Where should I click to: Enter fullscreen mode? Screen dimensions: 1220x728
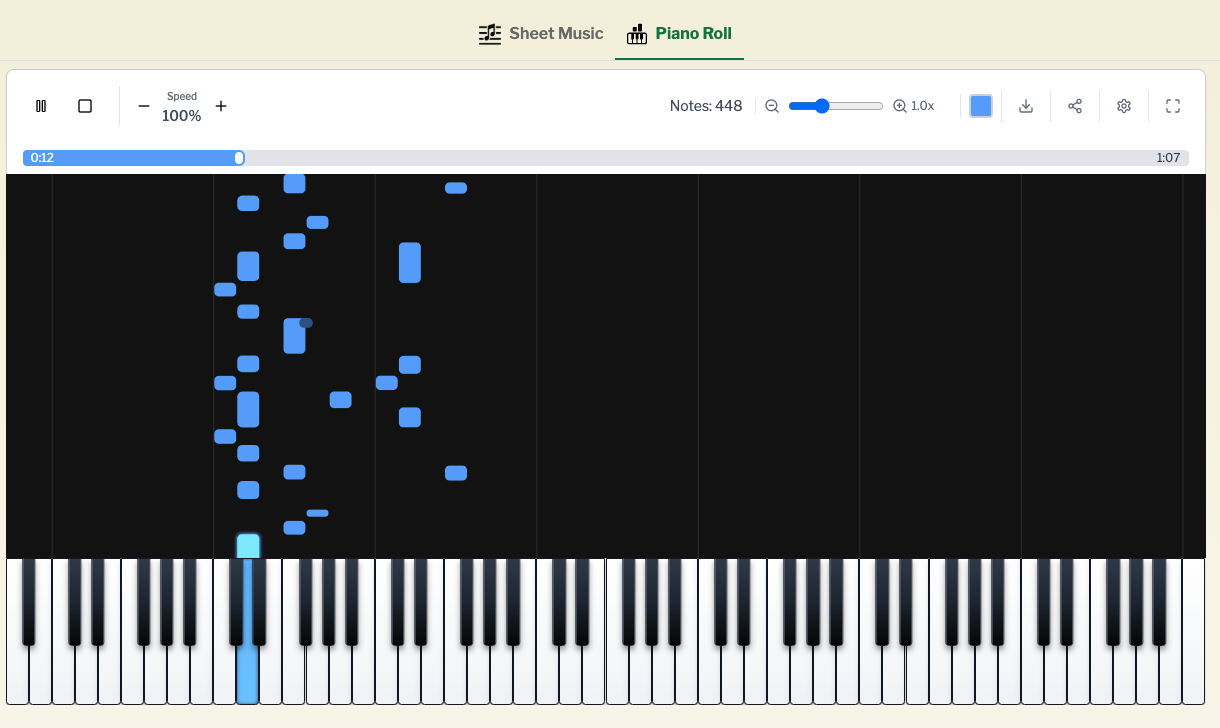1173,106
